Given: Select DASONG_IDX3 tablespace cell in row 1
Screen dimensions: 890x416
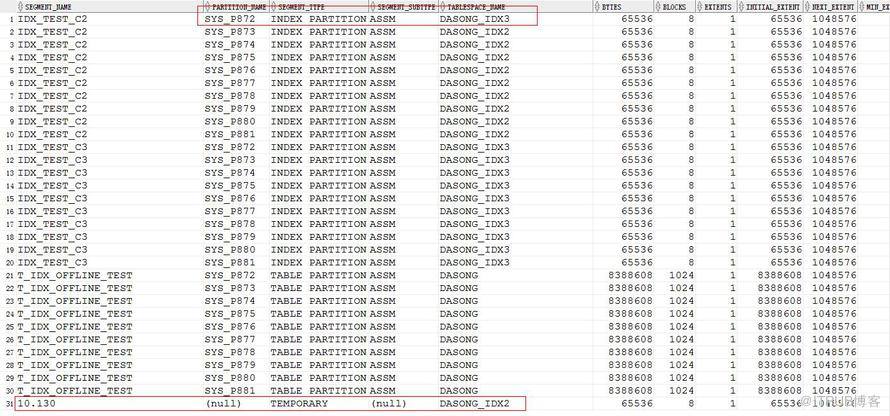Looking at the screenshot, I should click(x=475, y=19).
